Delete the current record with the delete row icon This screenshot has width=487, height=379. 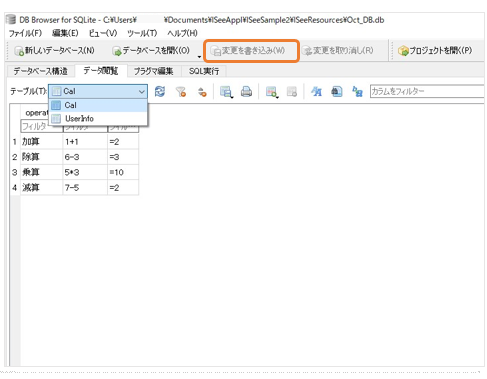click(292, 91)
